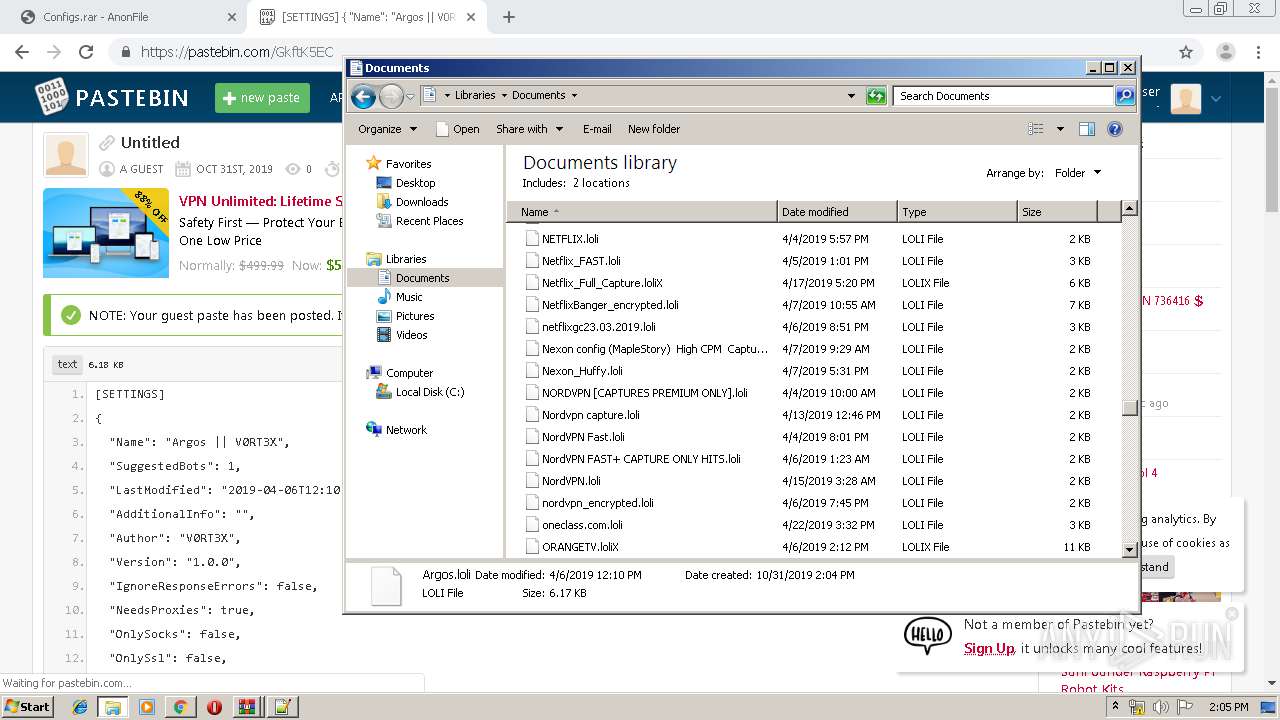The image size is (1280, 720).
Task: Click the Chrome taskbar icon
Action: (180, 707)
